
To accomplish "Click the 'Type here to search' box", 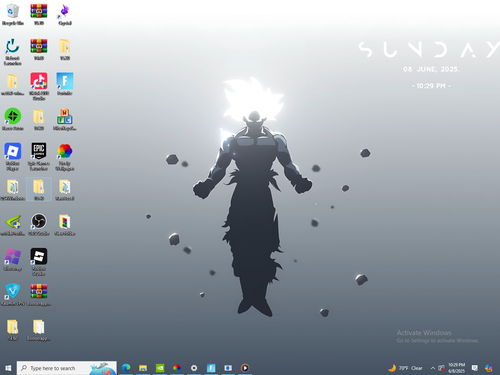I will [67, 368].
